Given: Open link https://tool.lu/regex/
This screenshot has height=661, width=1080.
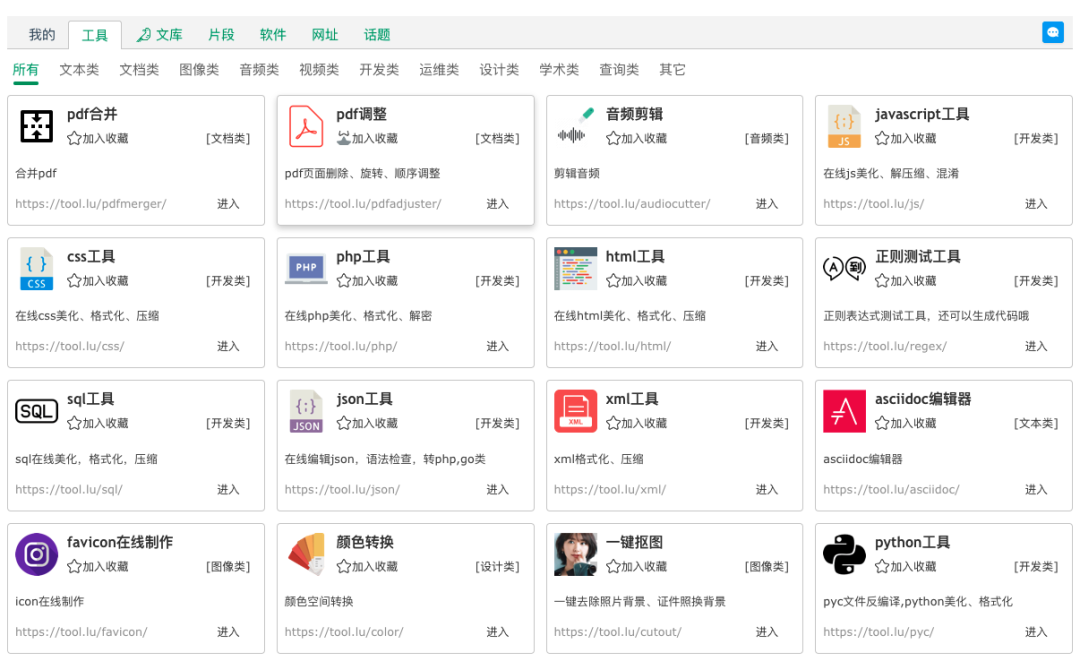Looking at the screenshot, I should point(885,346).
